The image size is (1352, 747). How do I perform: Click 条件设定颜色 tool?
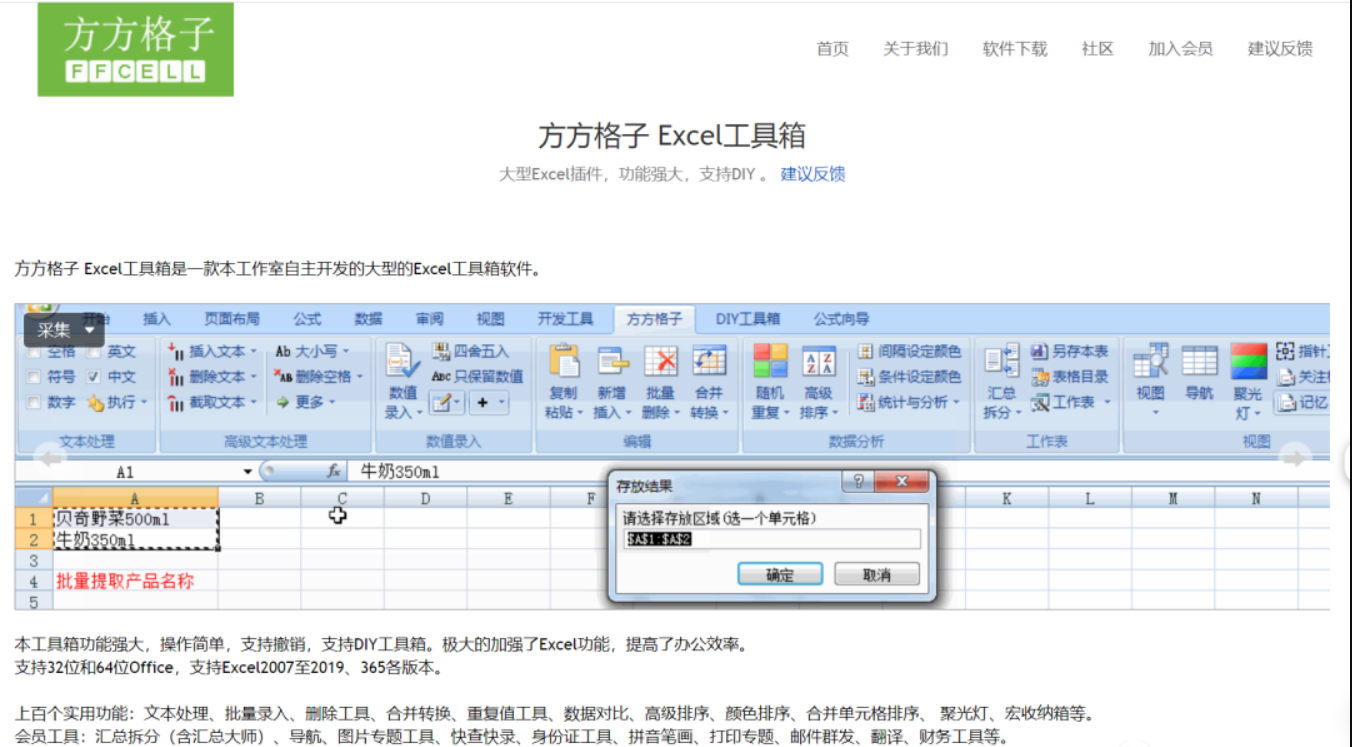tap(909, 377)
